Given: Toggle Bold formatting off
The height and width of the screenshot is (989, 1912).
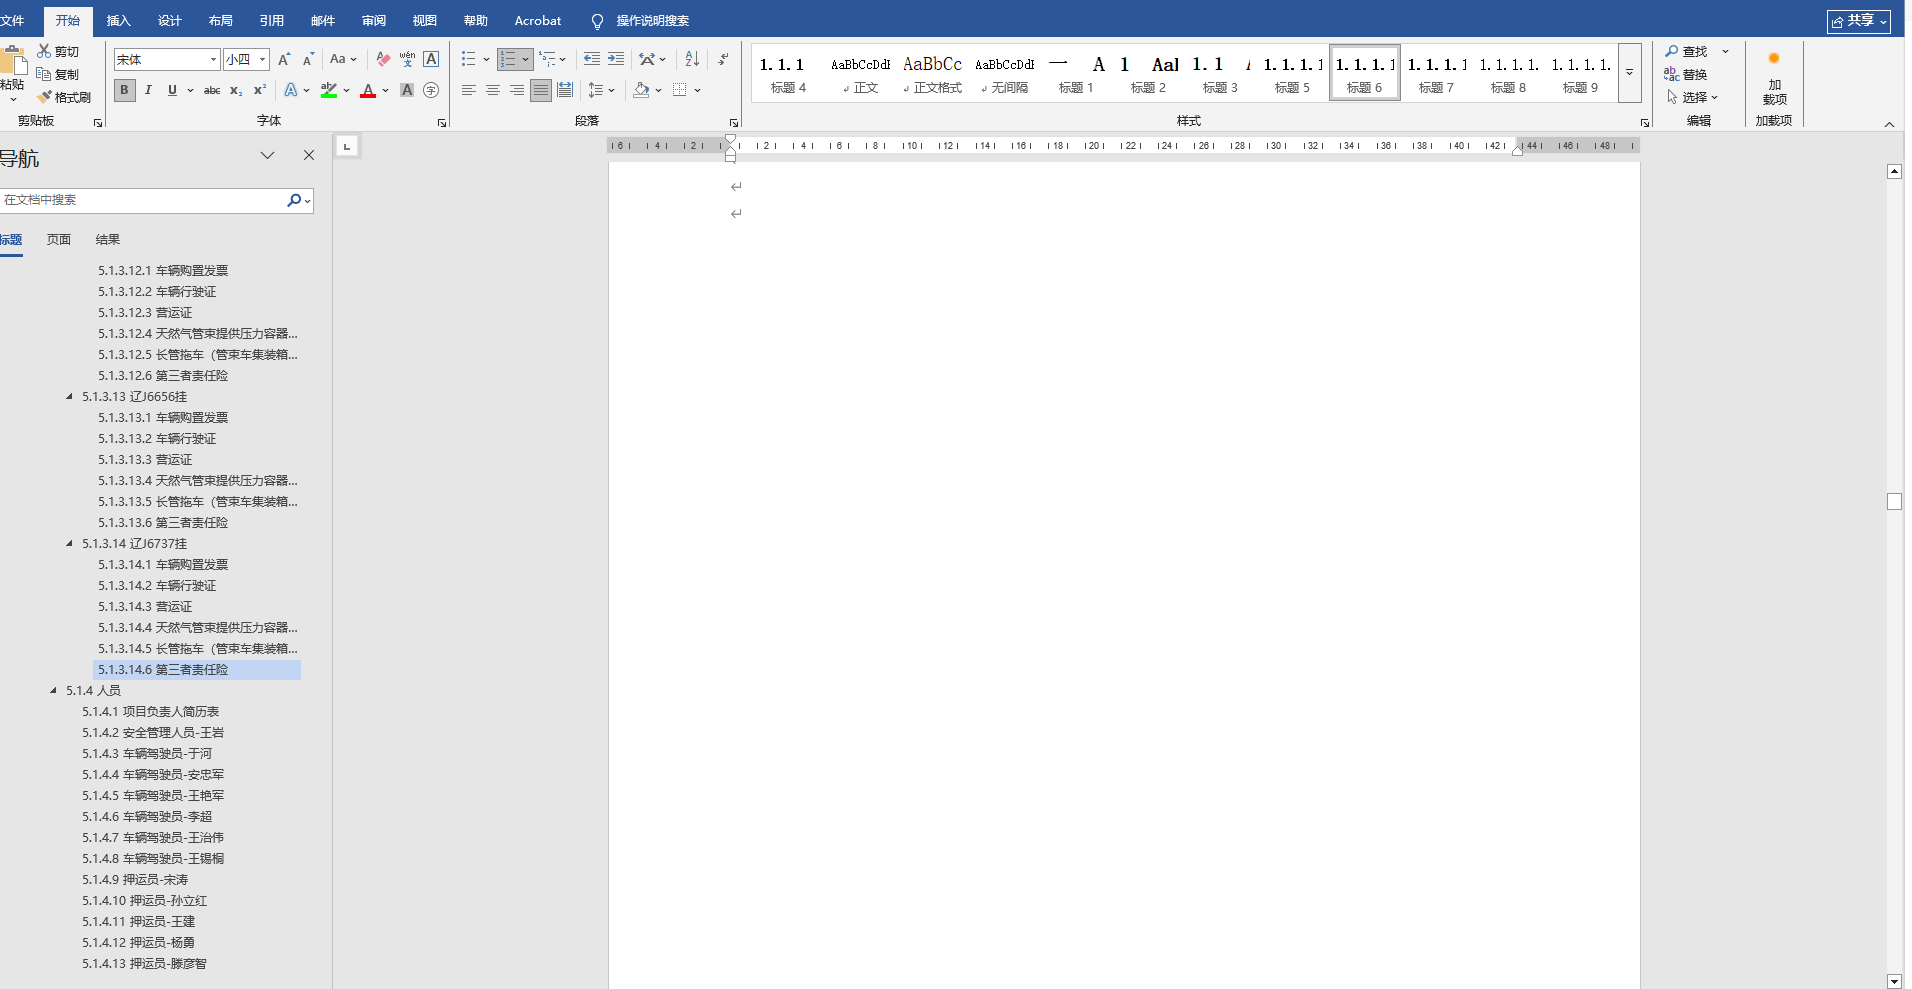Looking at the screenshot, I should 124,90.
